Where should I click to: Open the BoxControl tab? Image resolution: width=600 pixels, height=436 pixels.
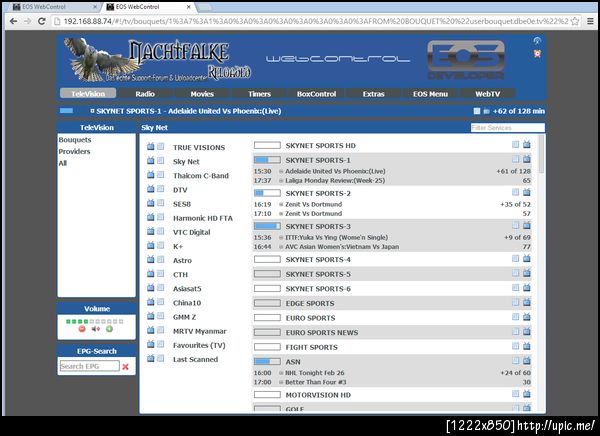[x=316, y=94]
